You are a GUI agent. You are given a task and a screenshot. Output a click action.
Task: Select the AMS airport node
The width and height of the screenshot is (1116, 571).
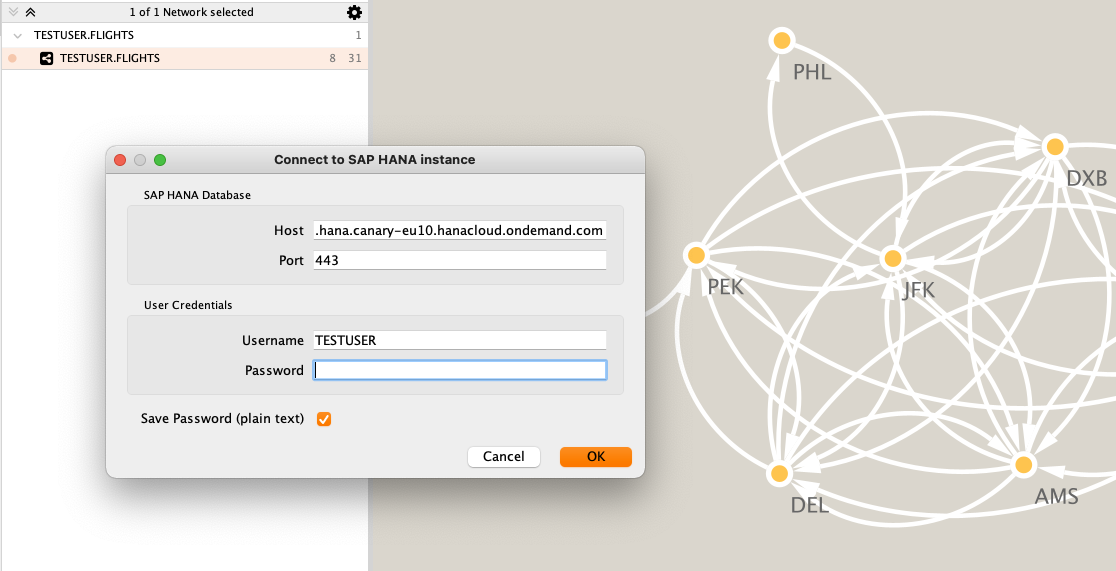(1022, 465)
